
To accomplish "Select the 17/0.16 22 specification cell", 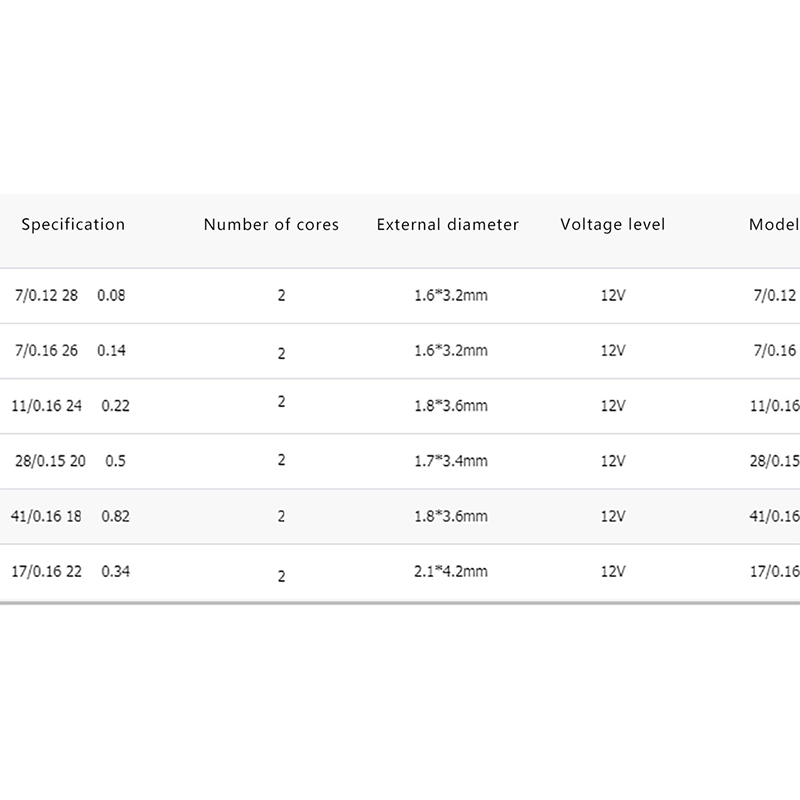I will [45, 572].
